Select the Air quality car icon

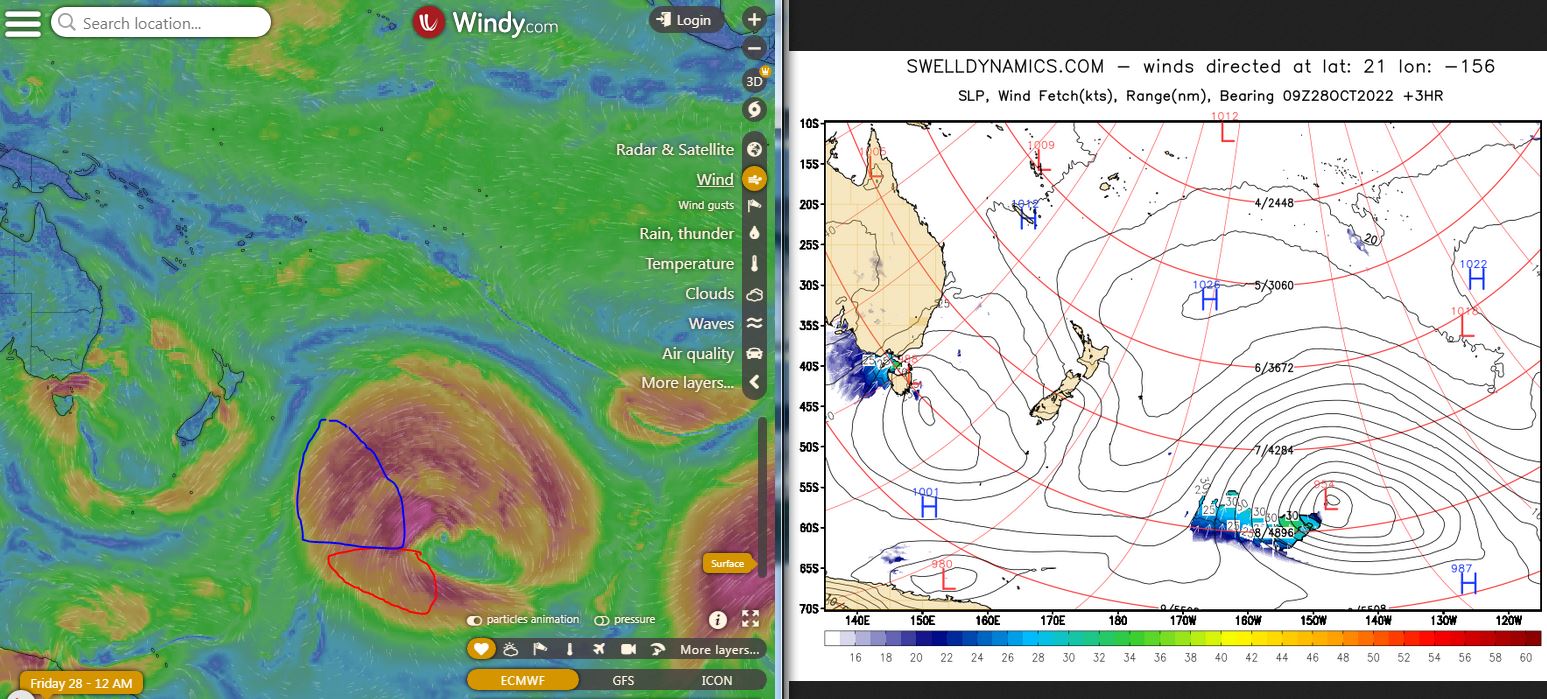coord(755,354)
